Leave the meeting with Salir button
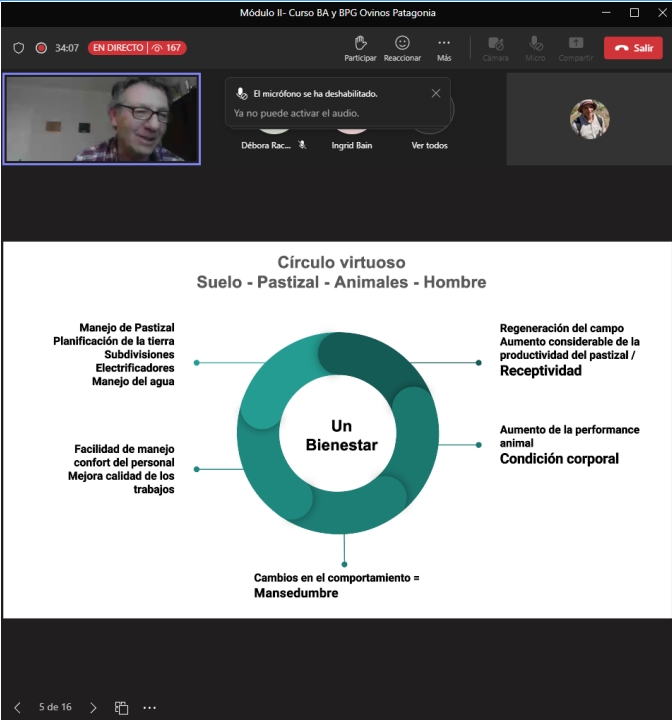This screenshot has height=720, width=672. click(x=633, y=48)
